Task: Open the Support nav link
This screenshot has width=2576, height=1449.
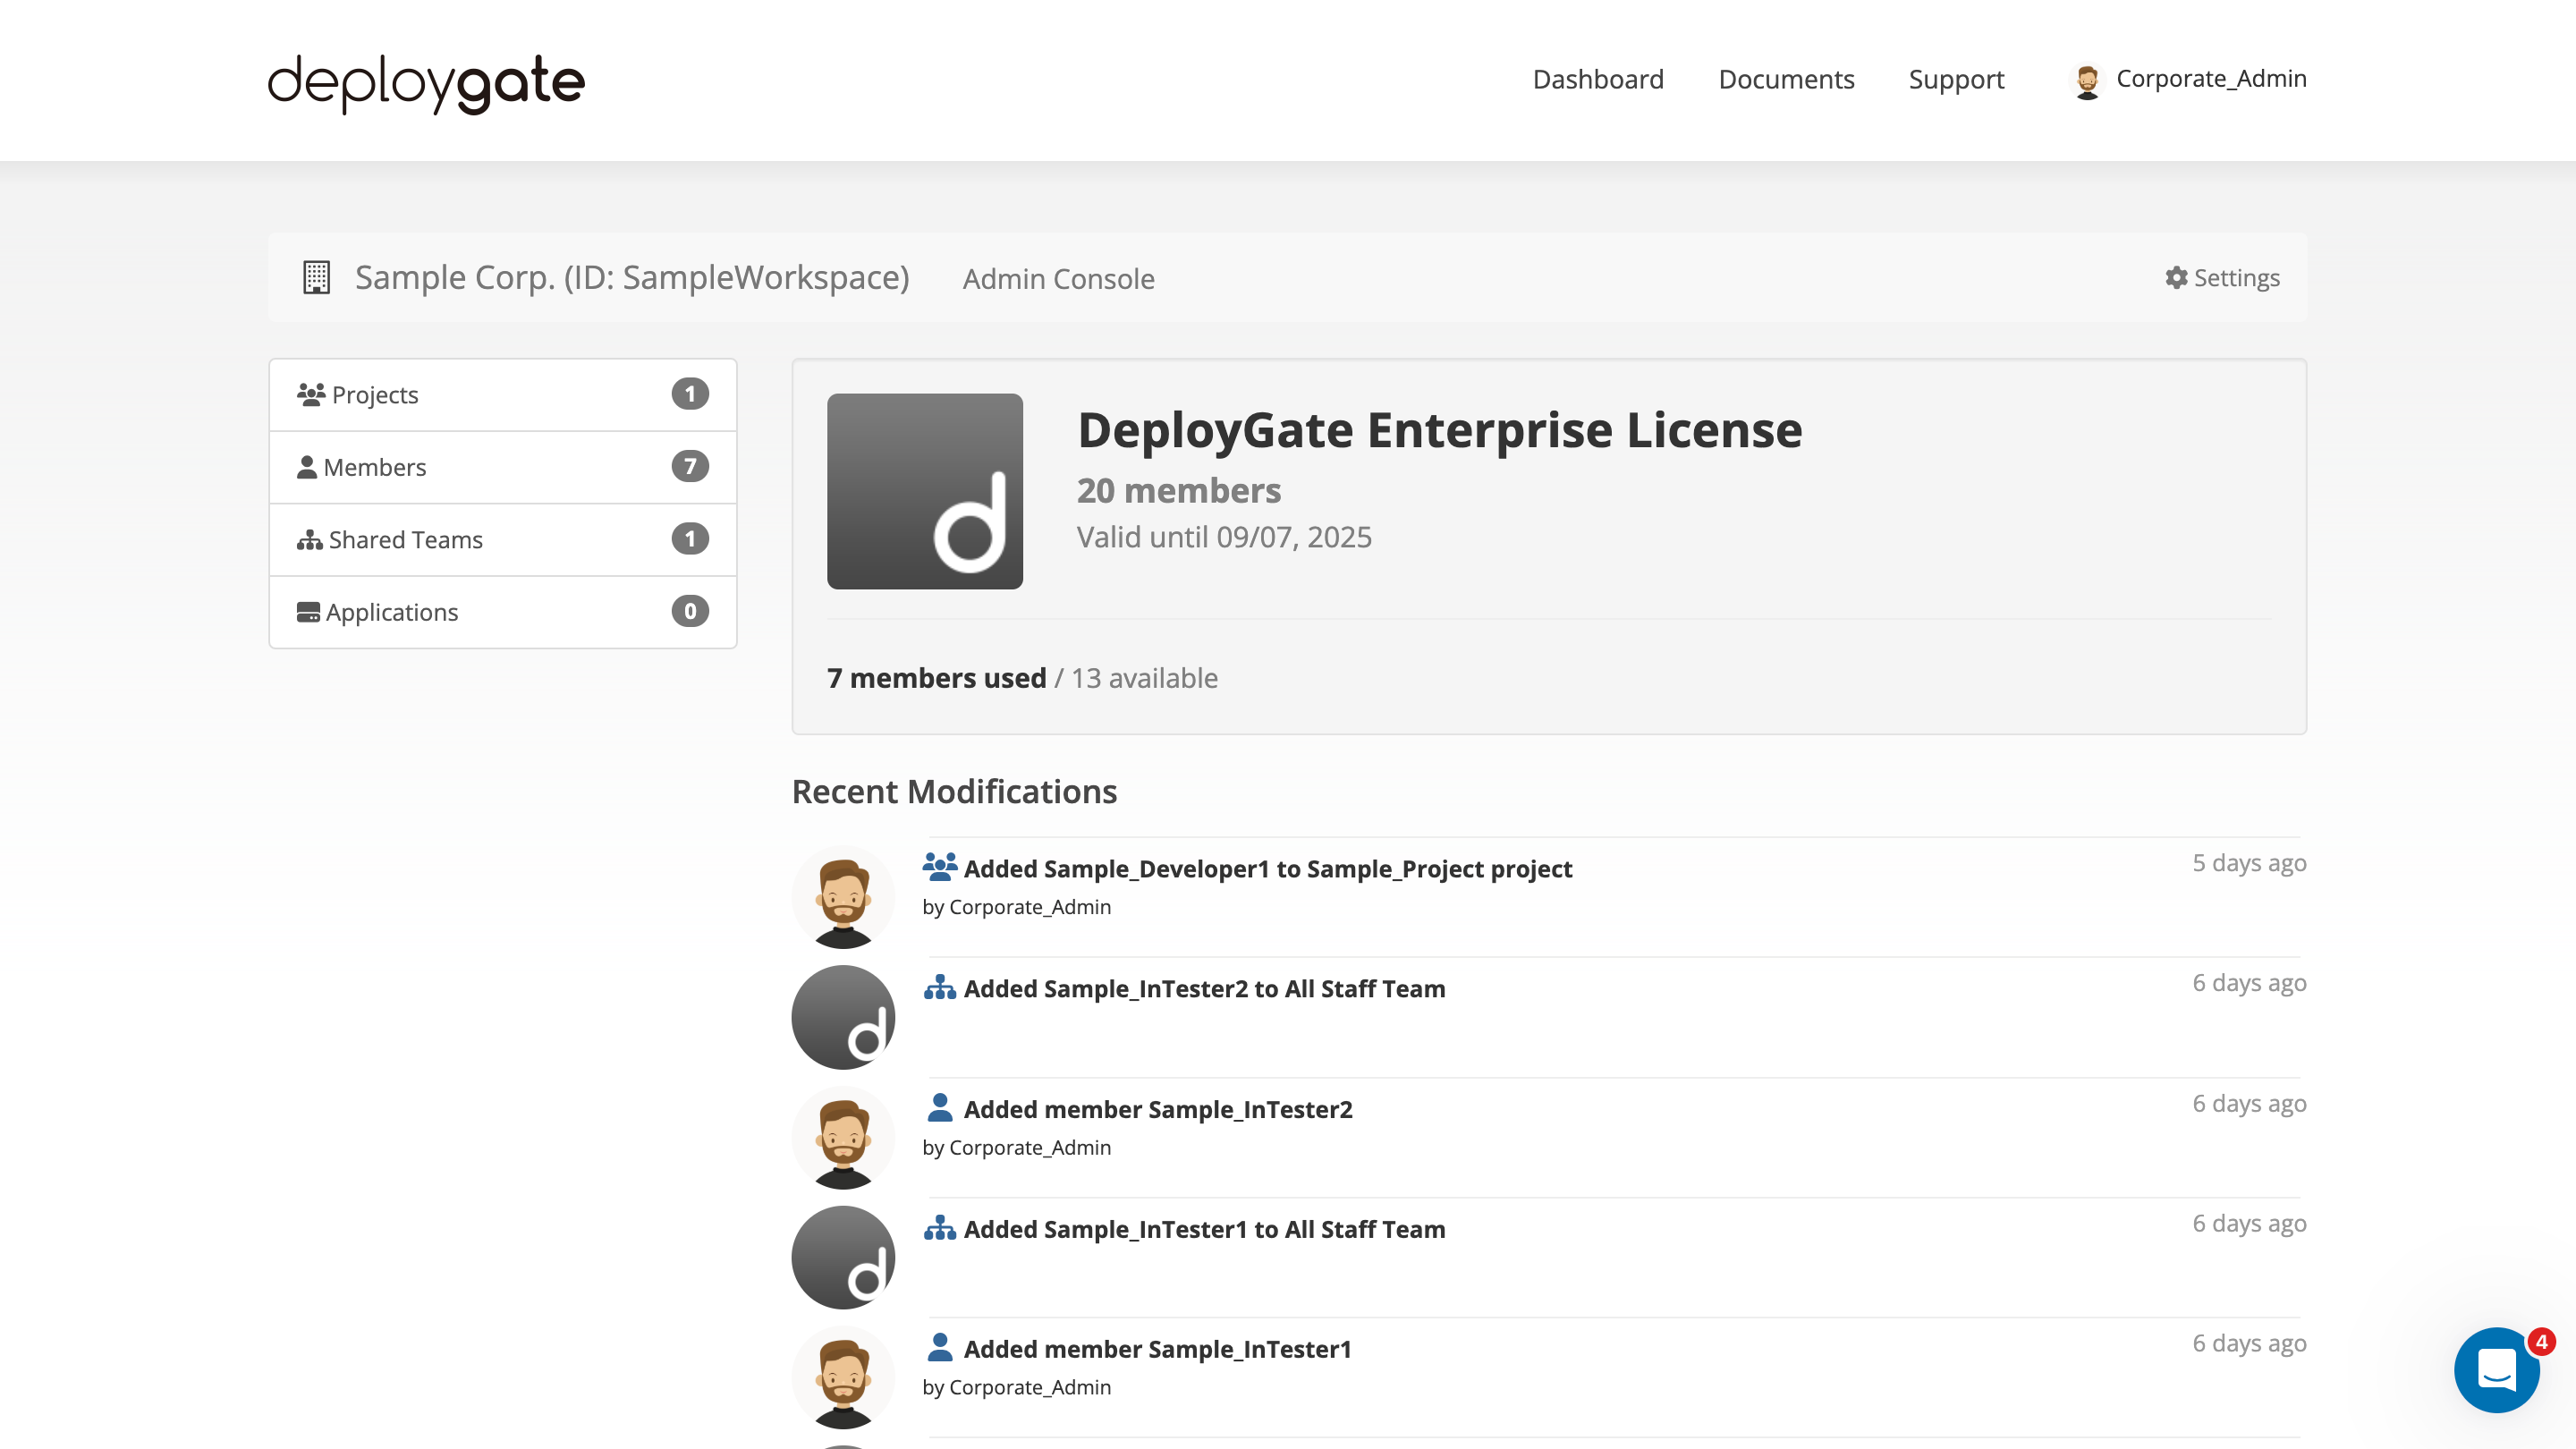Action: [x=1956, y=79]
